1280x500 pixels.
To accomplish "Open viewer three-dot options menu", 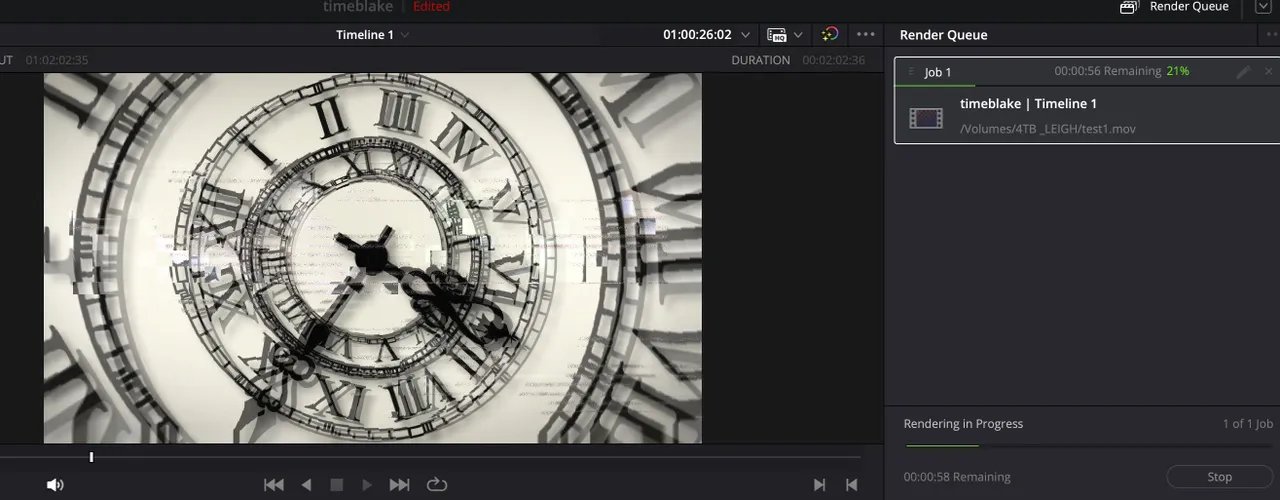I will [866, 35].
